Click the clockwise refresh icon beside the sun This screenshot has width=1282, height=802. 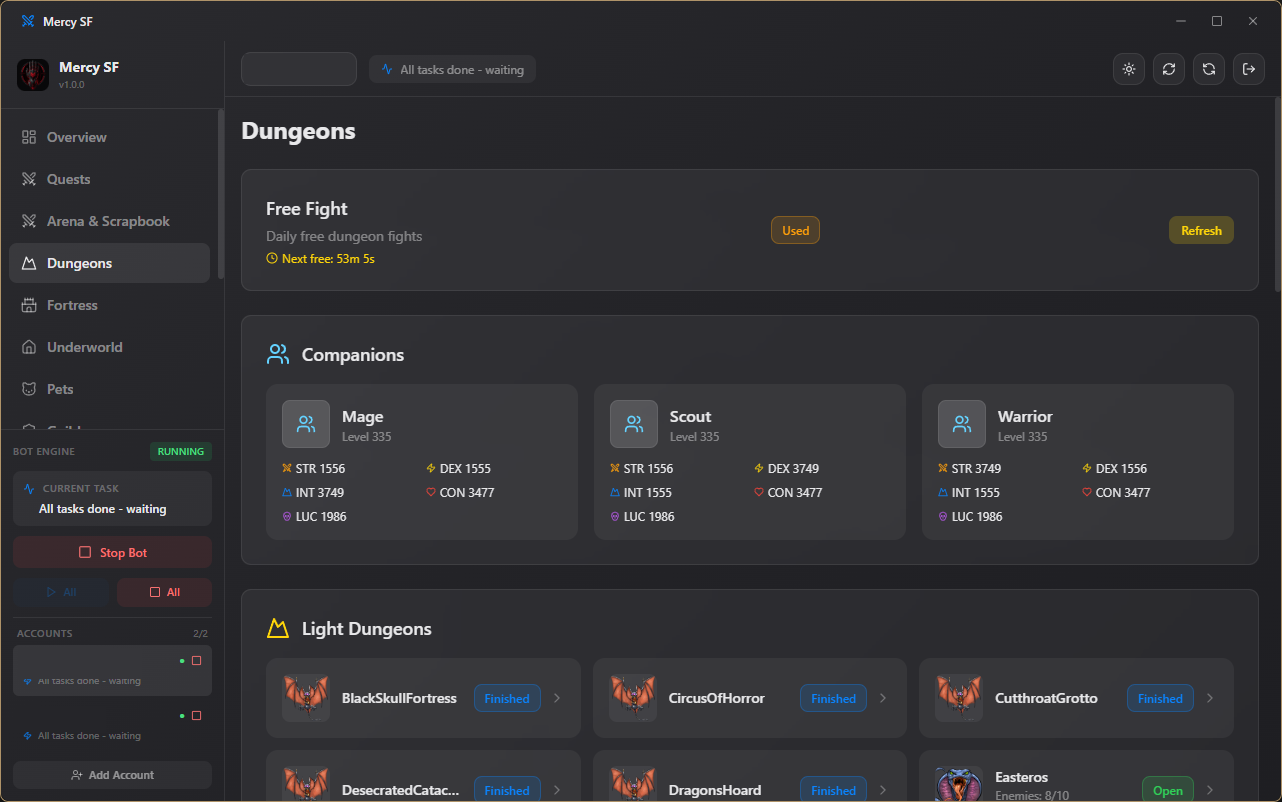1169,69
